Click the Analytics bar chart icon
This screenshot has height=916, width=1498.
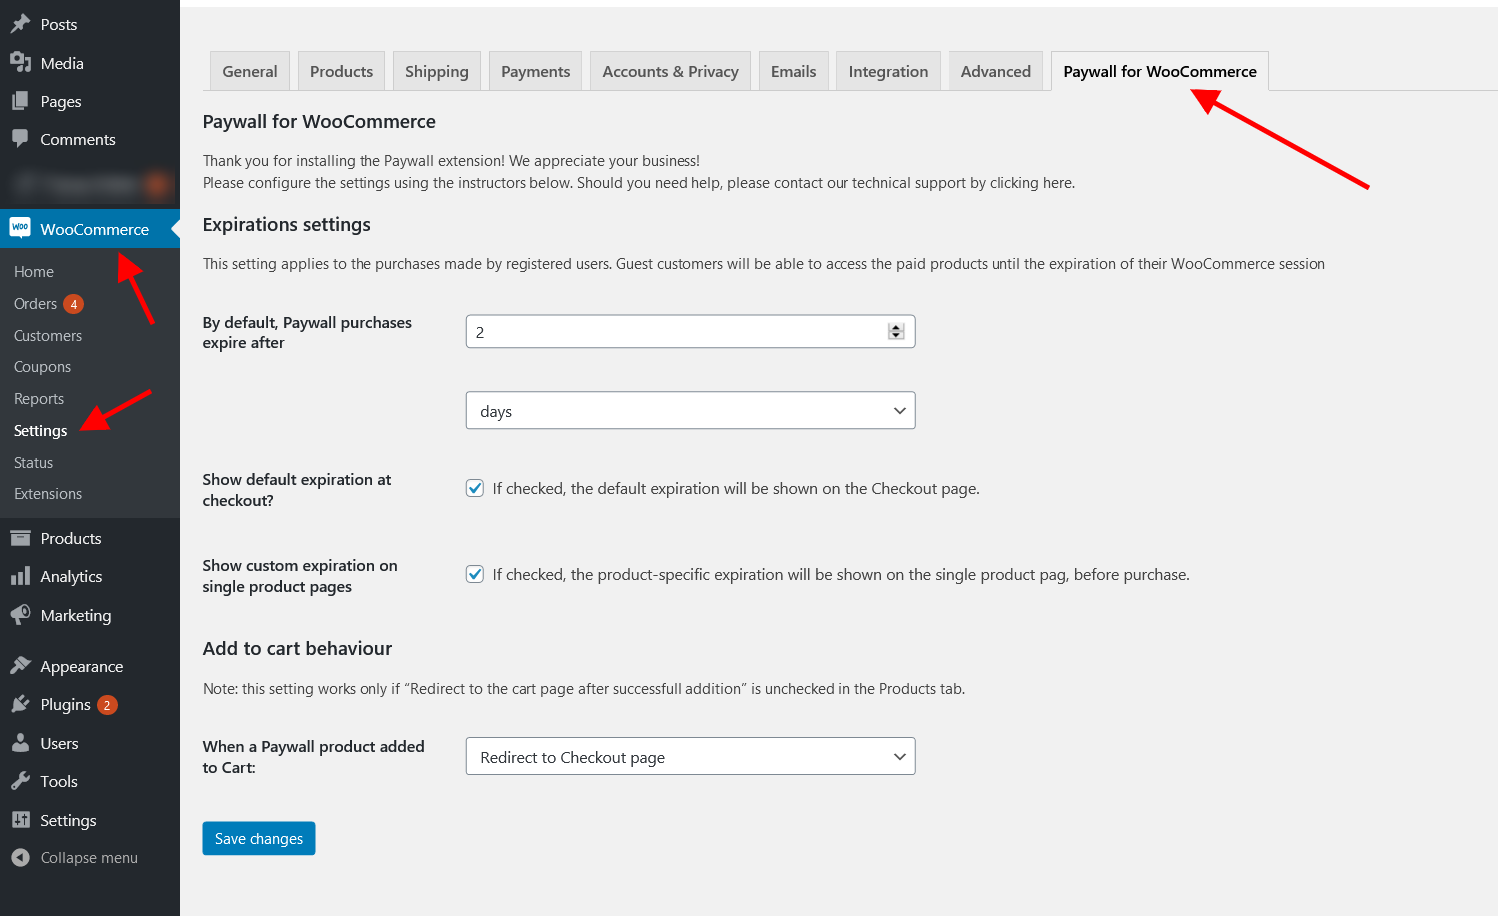pos(20,576)
